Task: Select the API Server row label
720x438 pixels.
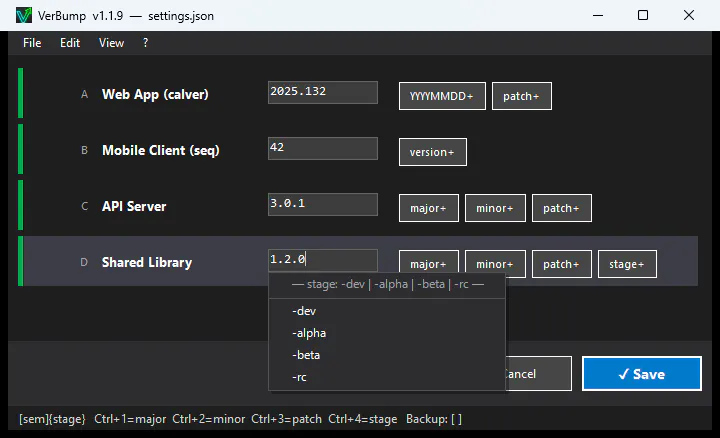Action: point(134,206)
